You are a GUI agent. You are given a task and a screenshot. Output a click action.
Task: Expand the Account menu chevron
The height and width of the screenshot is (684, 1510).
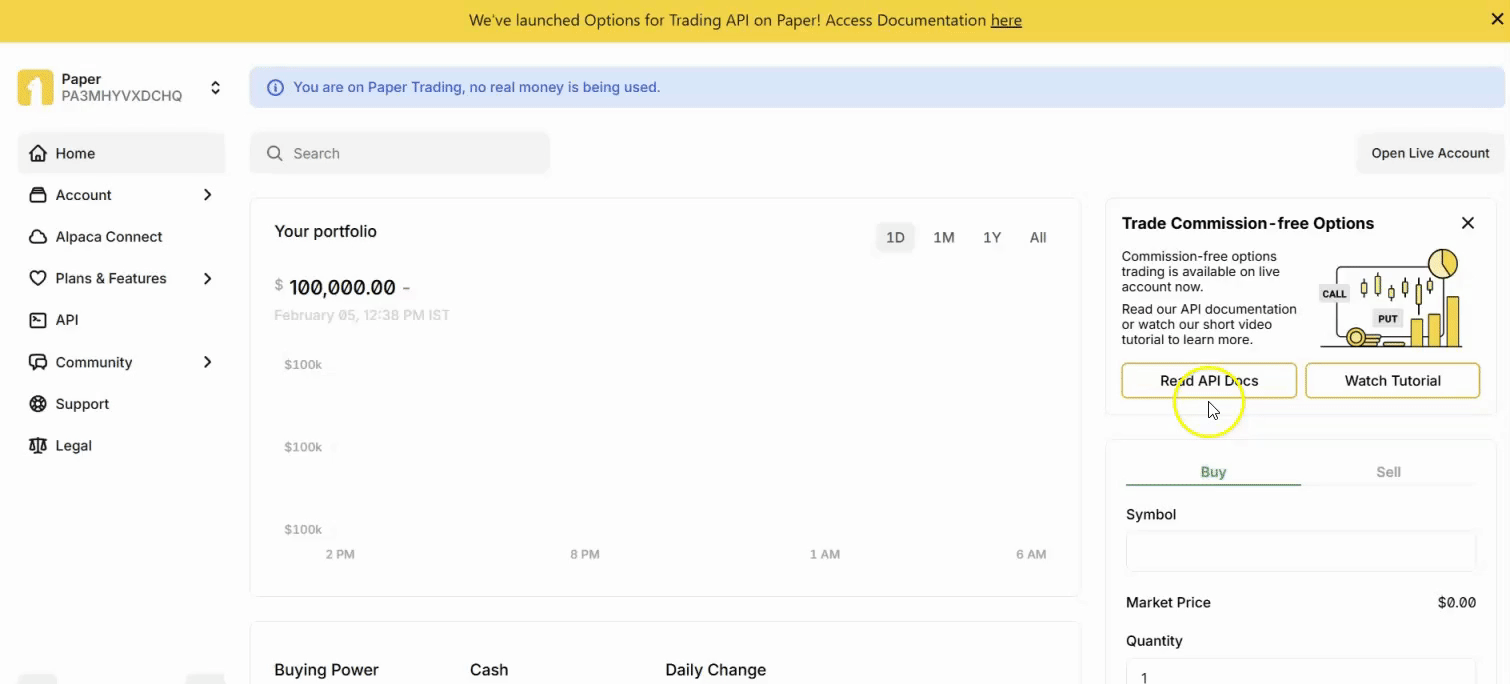pyautogui.click(x=207, y=195)
